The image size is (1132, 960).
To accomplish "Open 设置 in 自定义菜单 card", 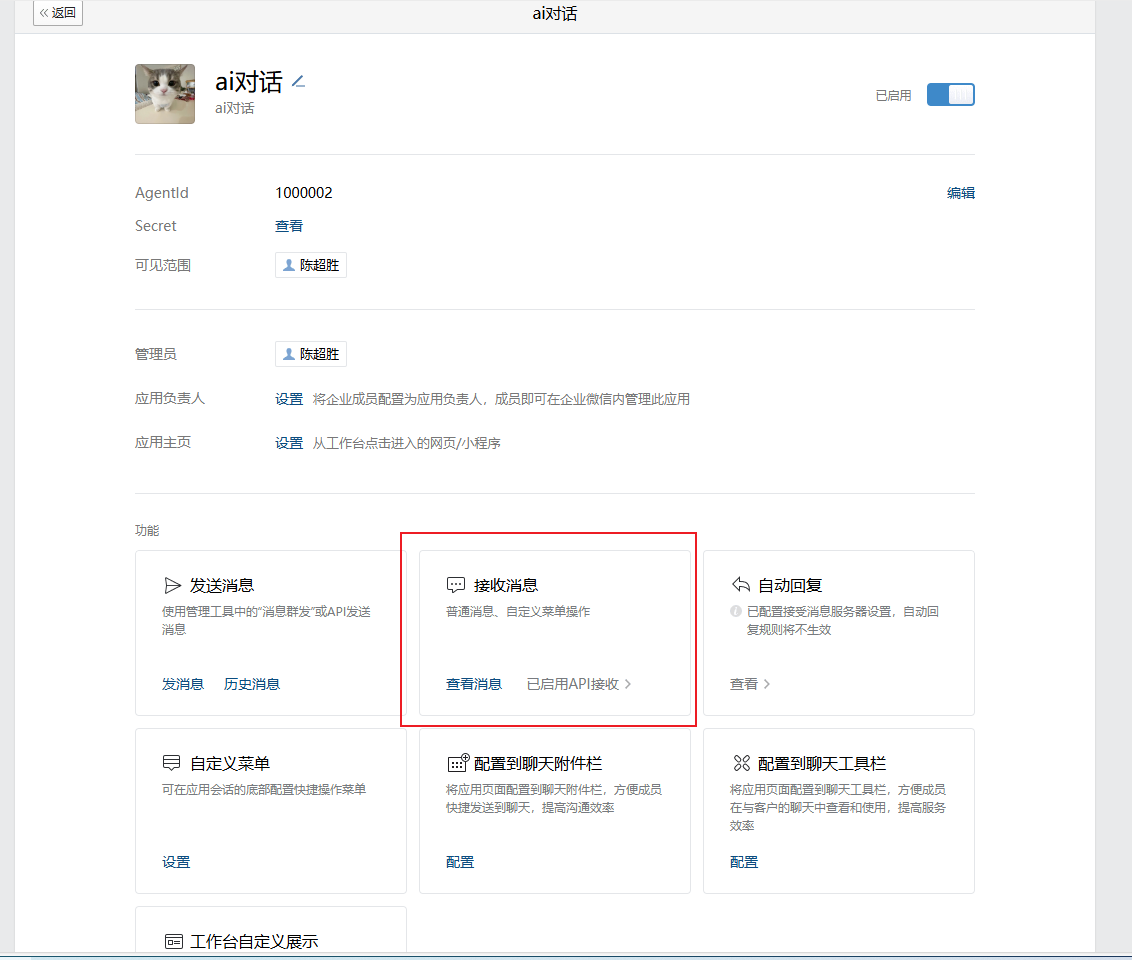I will [176, 863].
